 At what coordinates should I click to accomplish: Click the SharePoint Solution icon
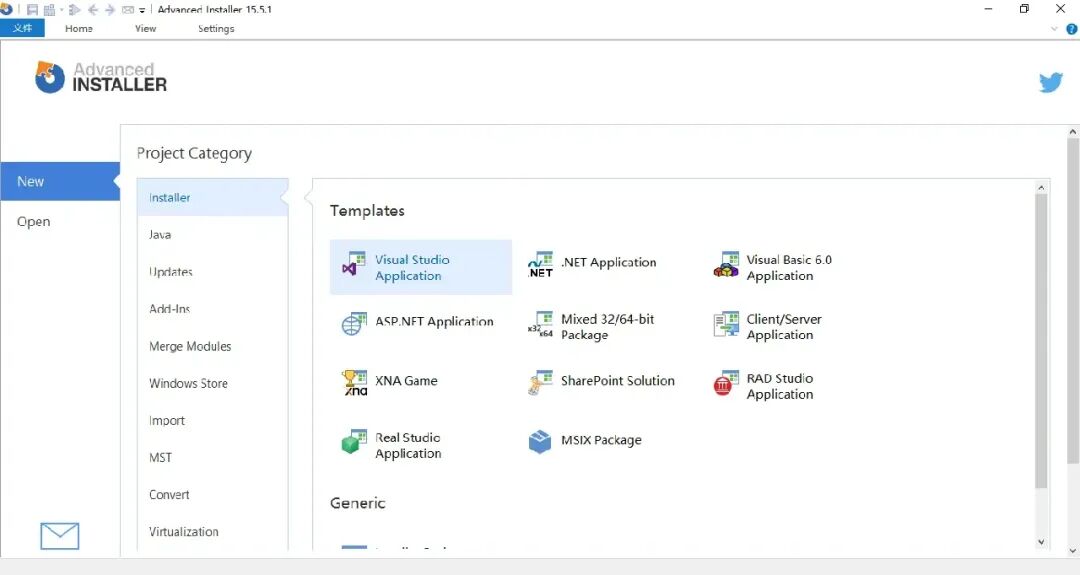pyautogui.click(x=540, y=383)
